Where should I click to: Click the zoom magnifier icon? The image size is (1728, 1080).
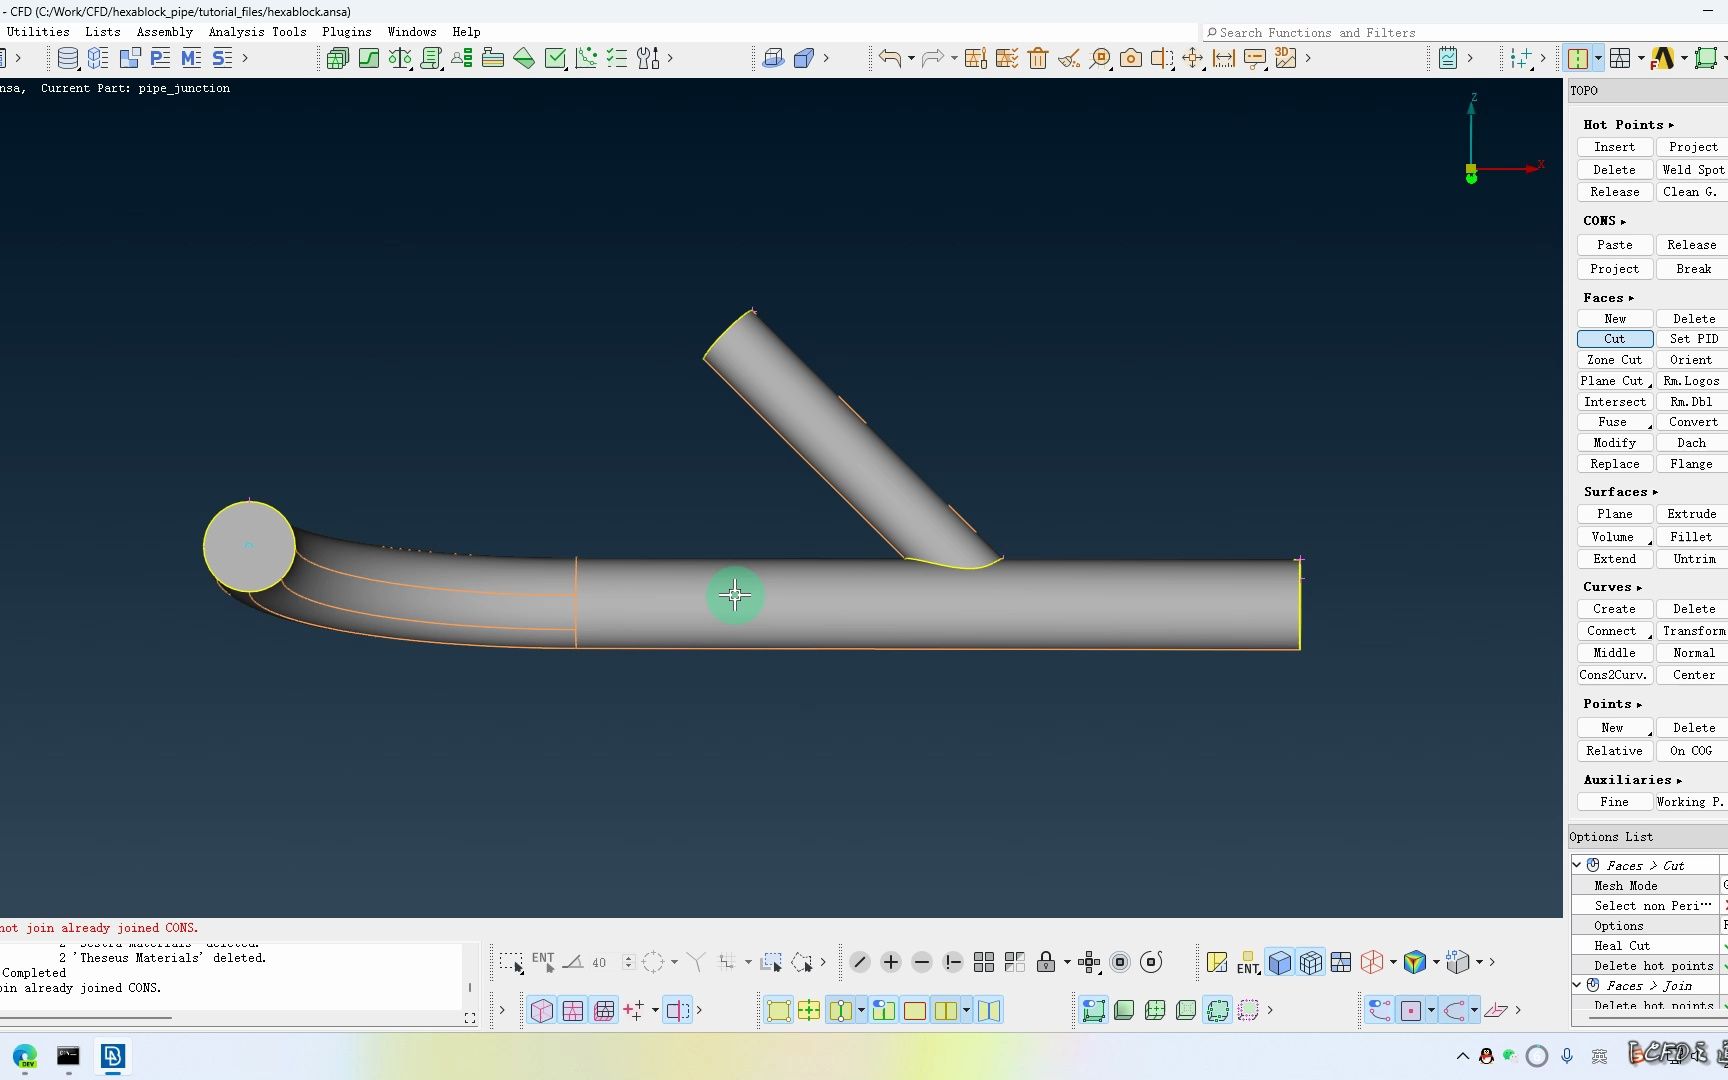pyautogui.click(x=1100, y=58)
